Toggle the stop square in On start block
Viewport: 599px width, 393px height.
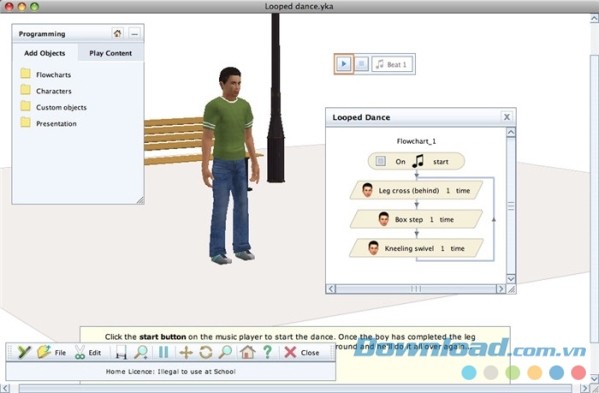point(380,161)
